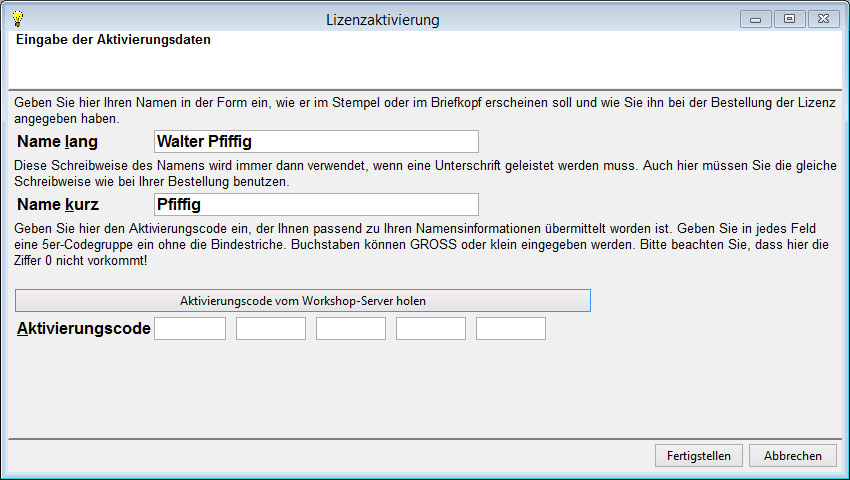The height and width of the screenshot is (480, 850).
Task: Click the lightbulb icon in the title bar
Action: [17, 18]
